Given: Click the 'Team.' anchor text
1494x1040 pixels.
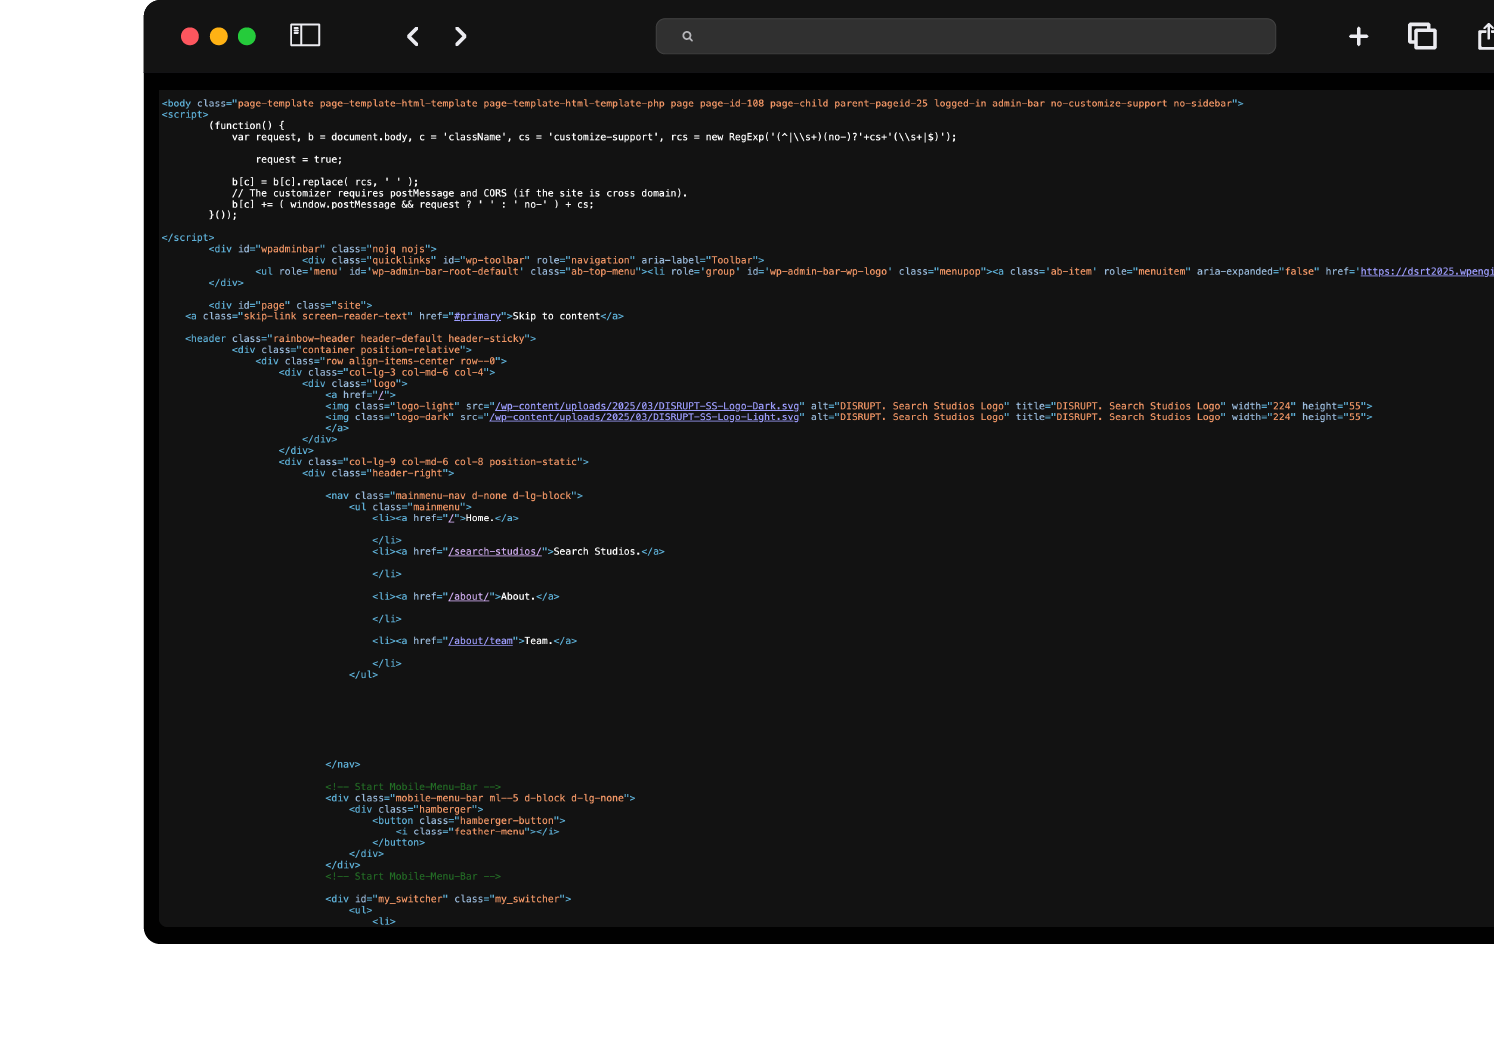Looking at the screenshot, I should coord(539,641).
